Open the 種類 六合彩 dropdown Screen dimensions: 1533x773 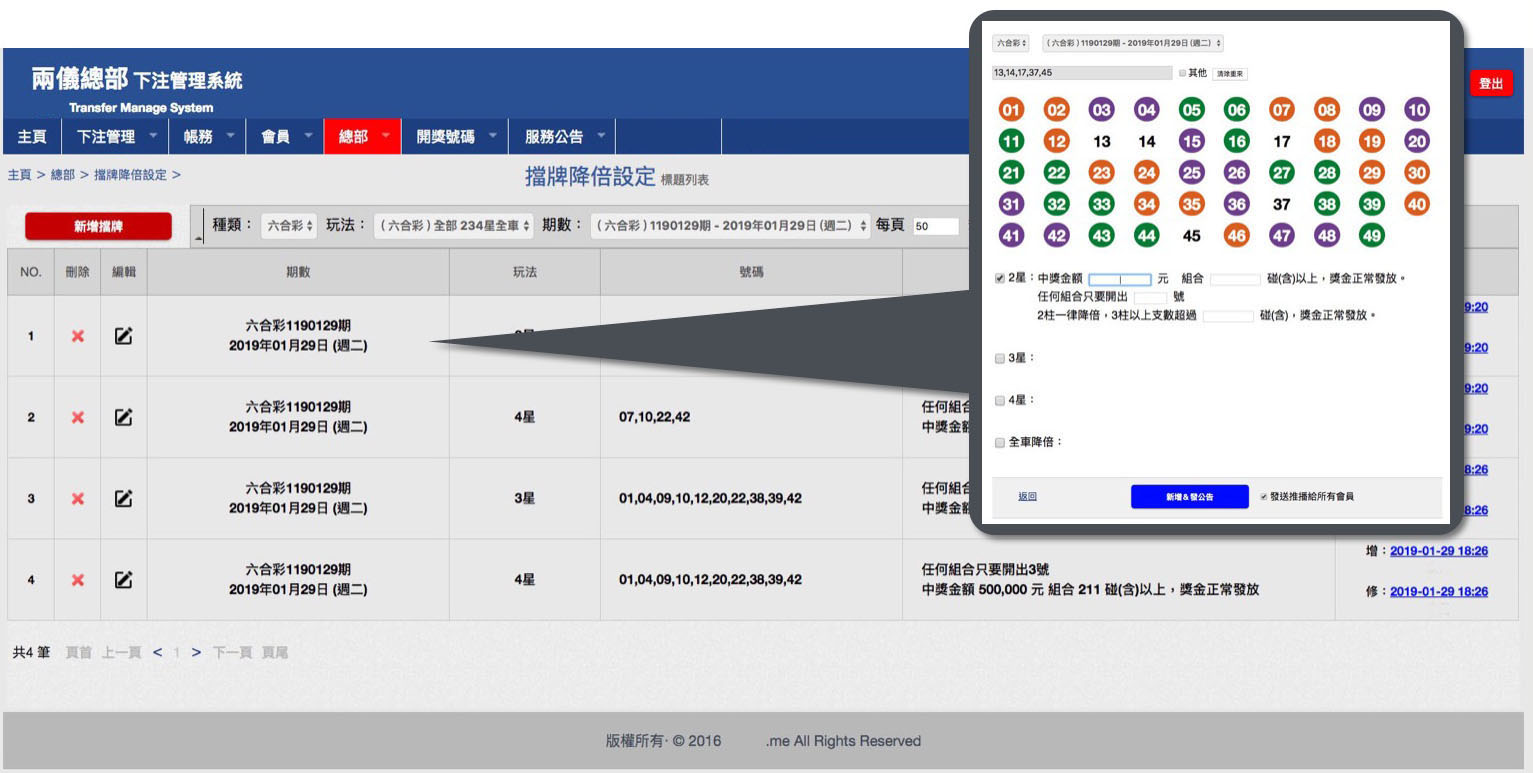click(x=289, y=226)
